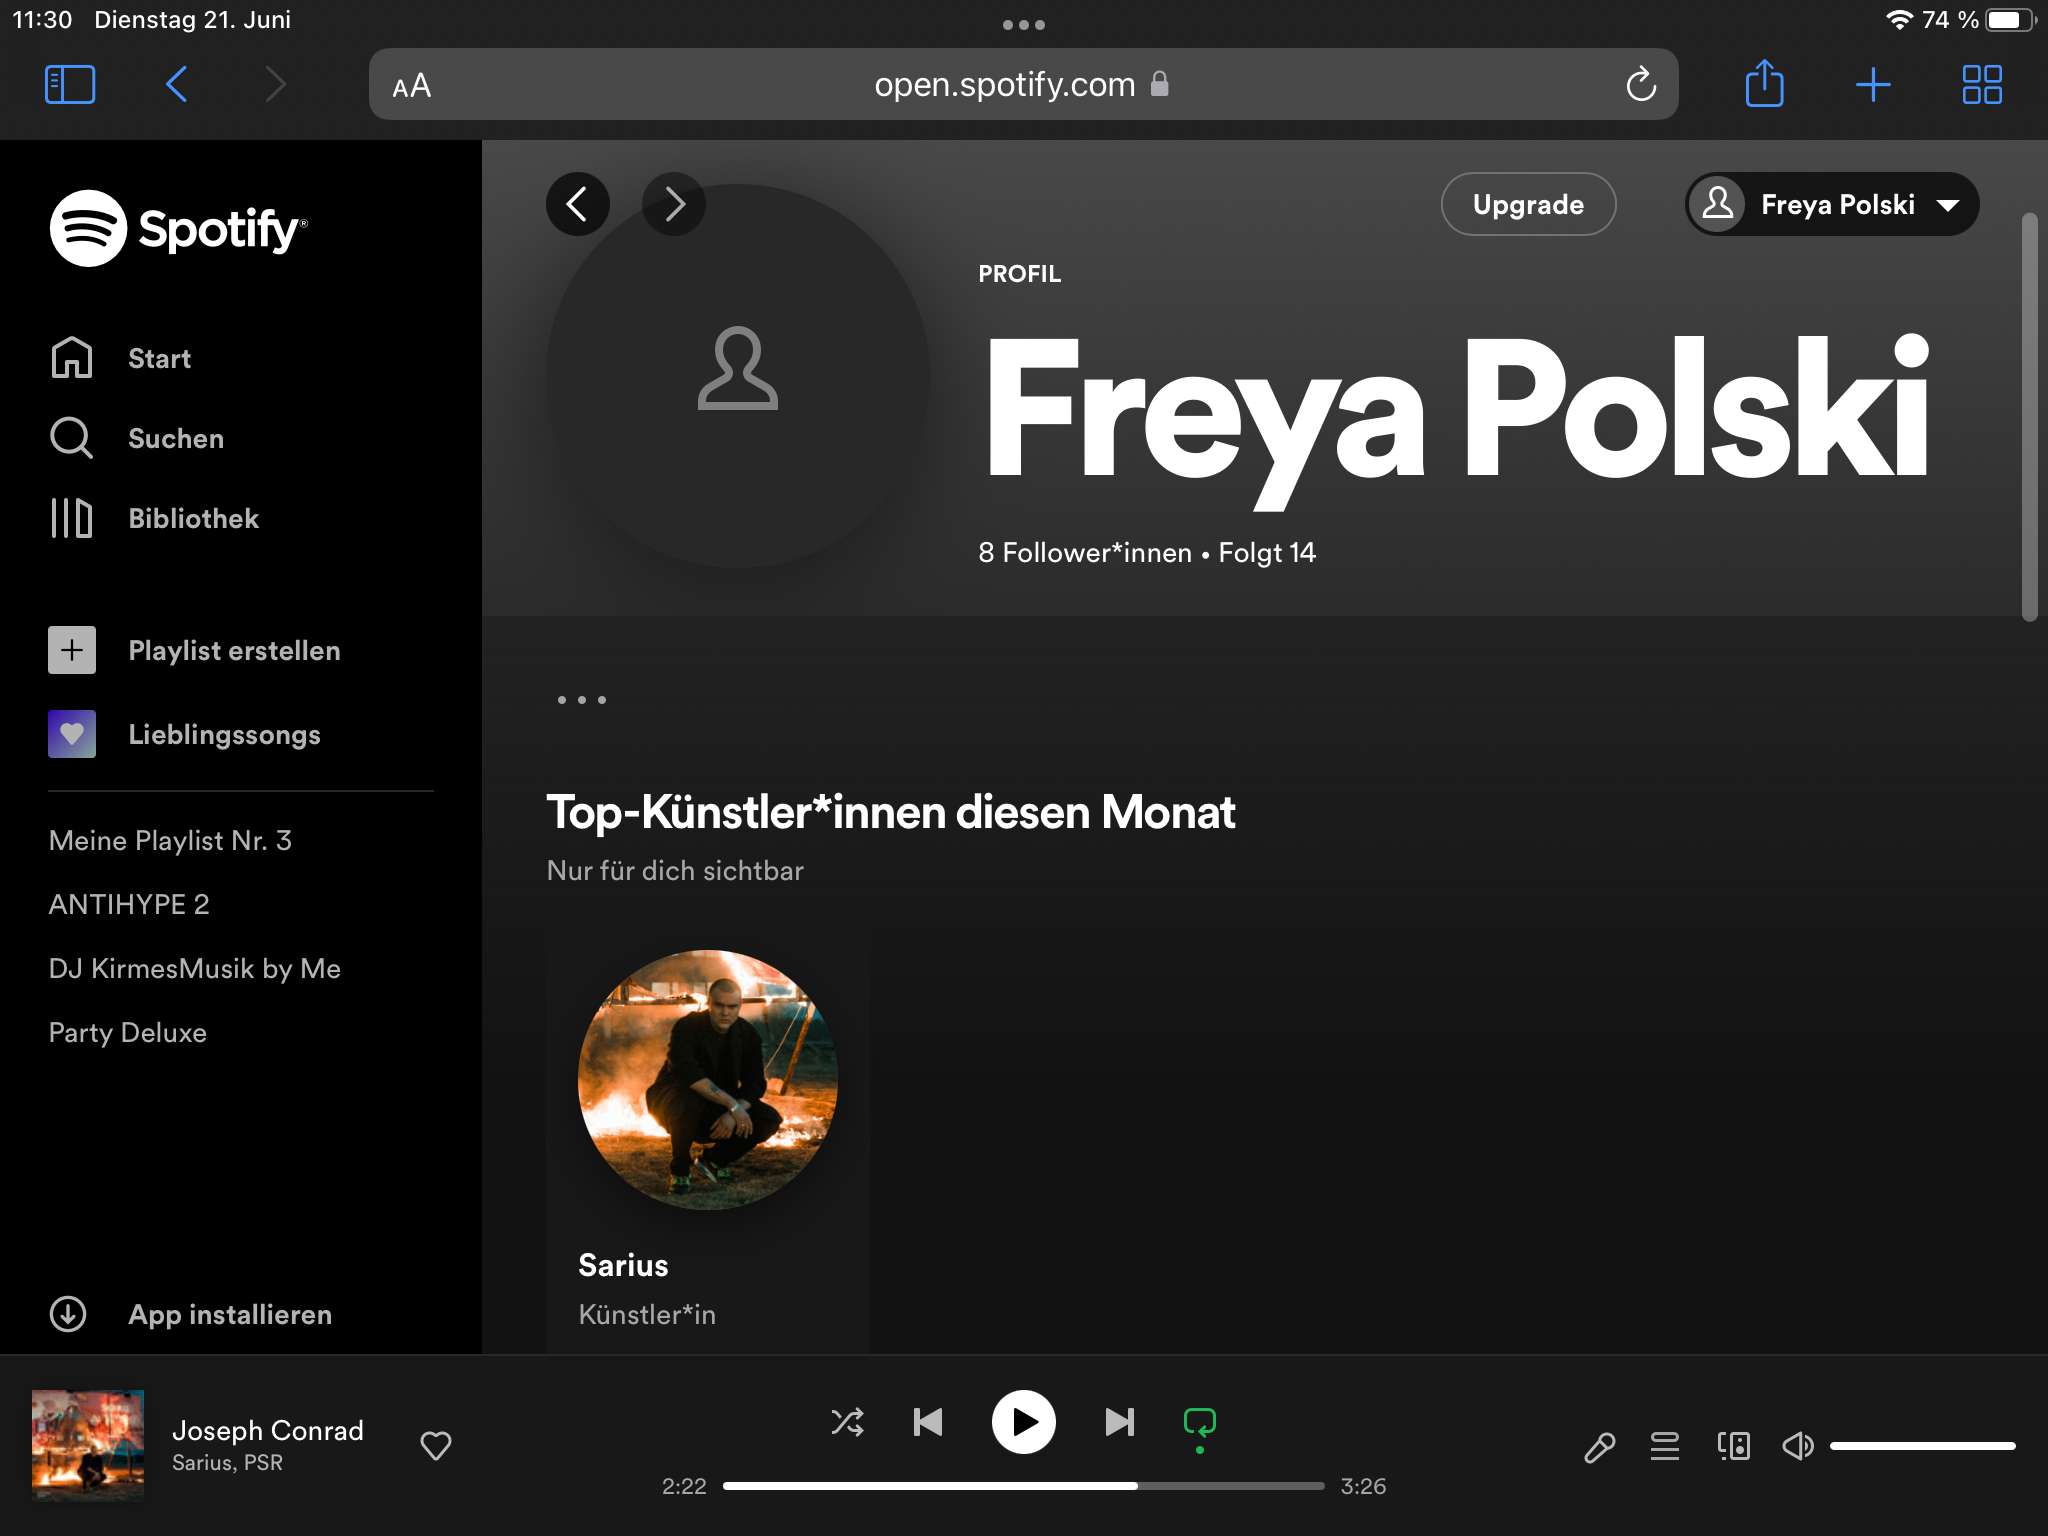Open connect to a device icon
2048x1536 pixels.
coord(1733,1446)
